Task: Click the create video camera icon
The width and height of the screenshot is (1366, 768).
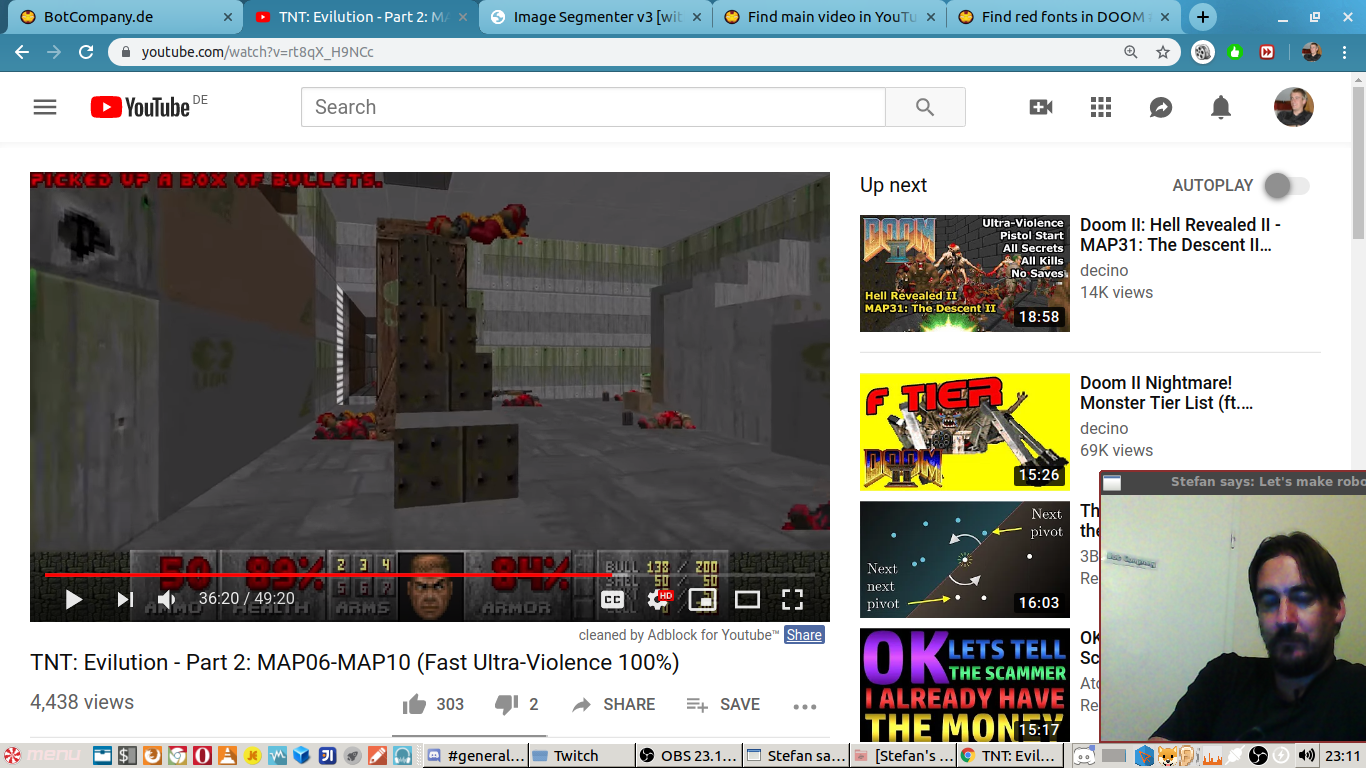Action: tap(1041, 107)
